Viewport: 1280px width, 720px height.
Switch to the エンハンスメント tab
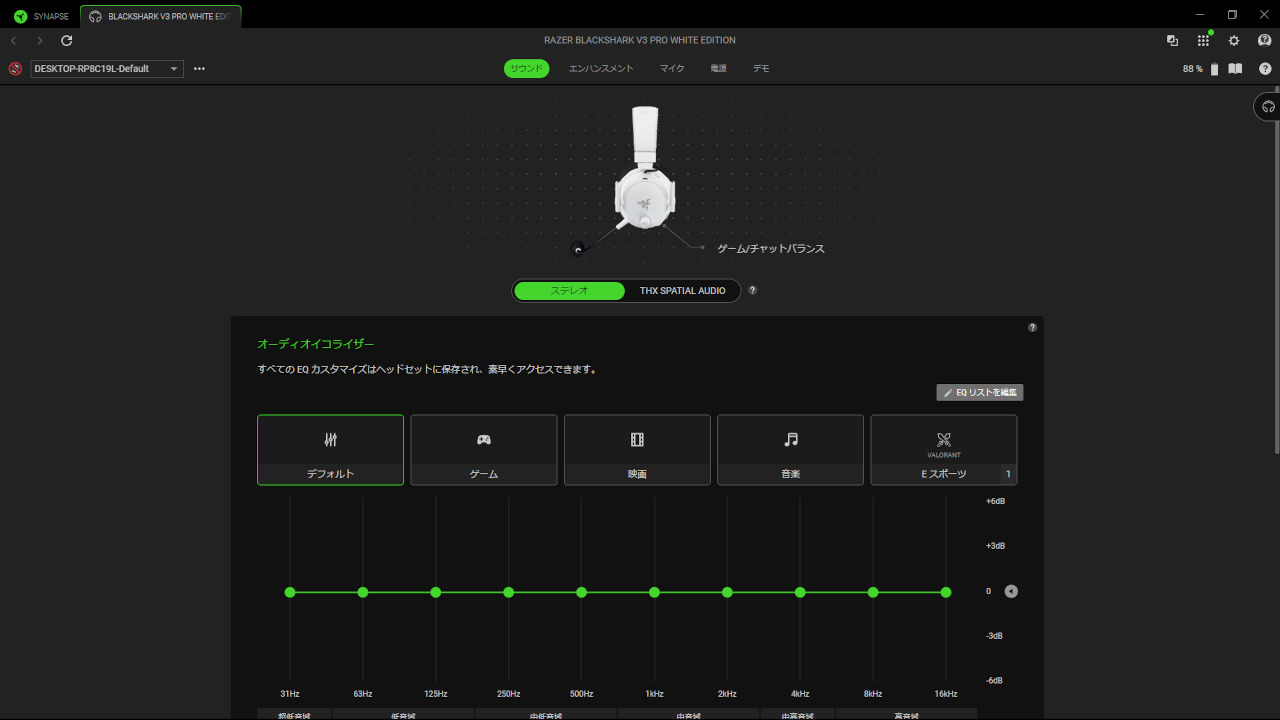[x=601, y=68]
